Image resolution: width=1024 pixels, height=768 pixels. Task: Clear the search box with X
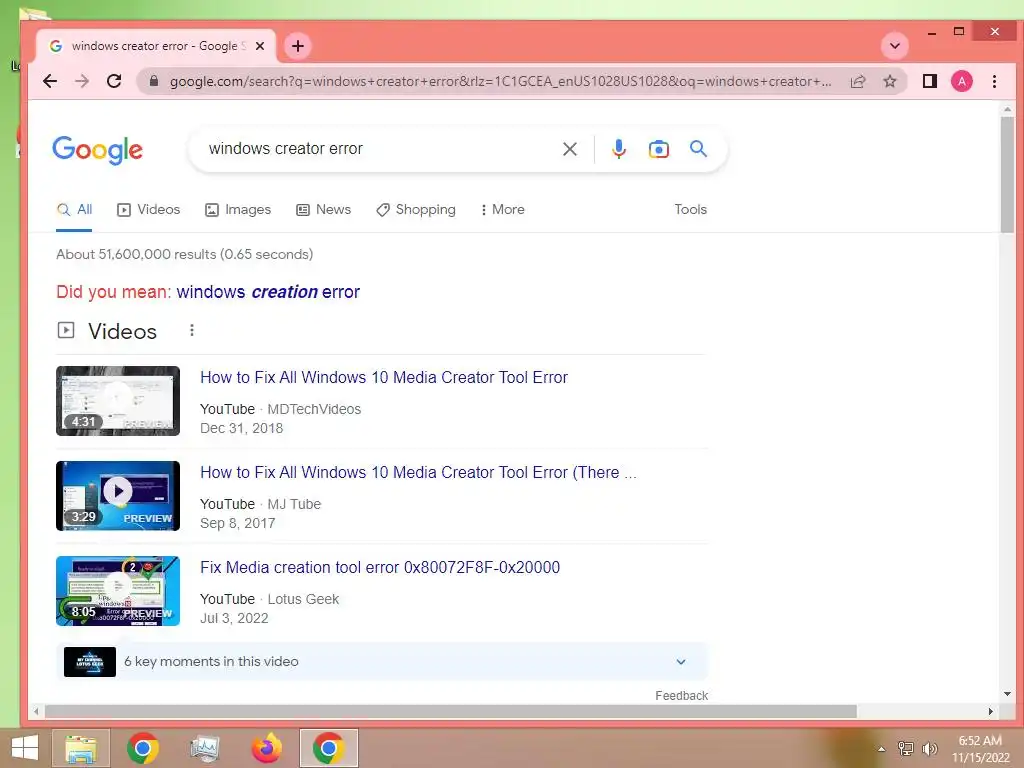coord(569,149)
